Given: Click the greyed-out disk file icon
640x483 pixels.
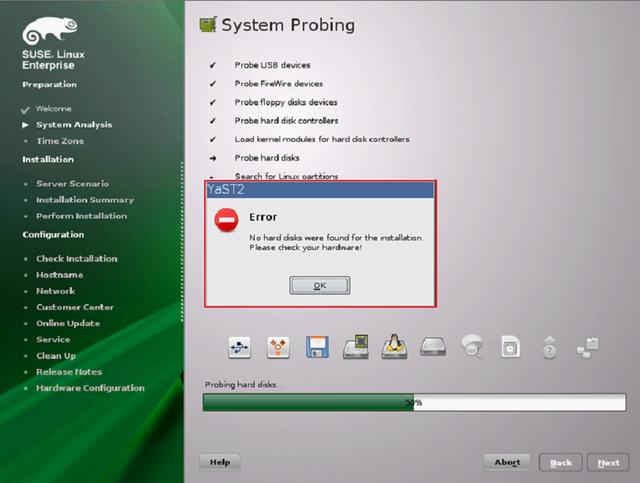Looking at the screenshot, I should 510,347.
